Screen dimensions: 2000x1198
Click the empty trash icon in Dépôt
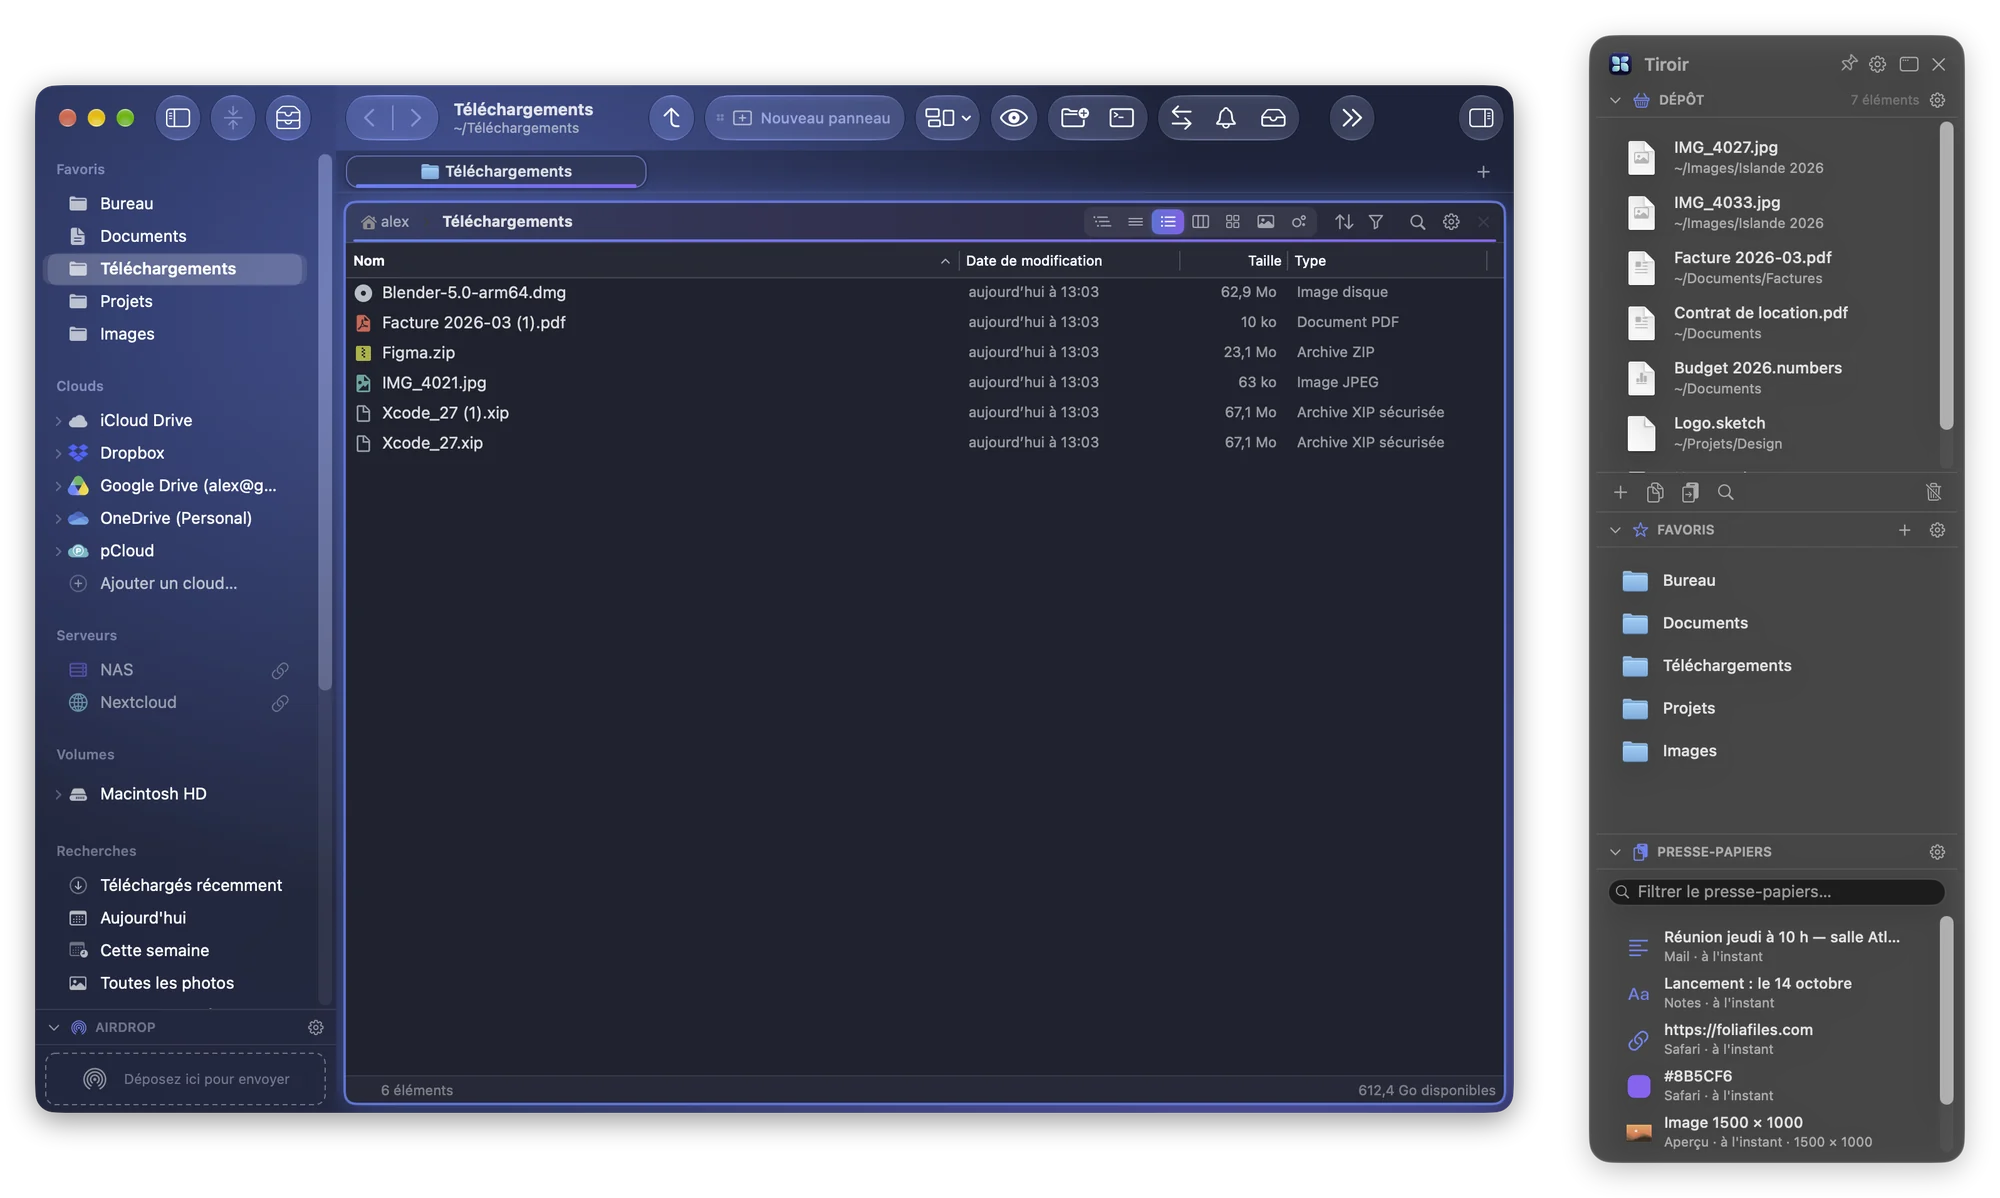1934,492
